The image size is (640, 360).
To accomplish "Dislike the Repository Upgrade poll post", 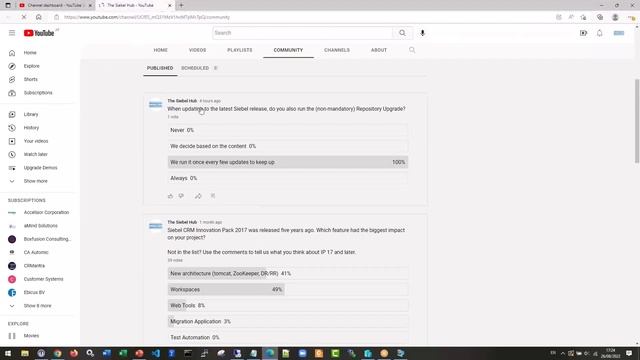I will click(x=181, y=196).
